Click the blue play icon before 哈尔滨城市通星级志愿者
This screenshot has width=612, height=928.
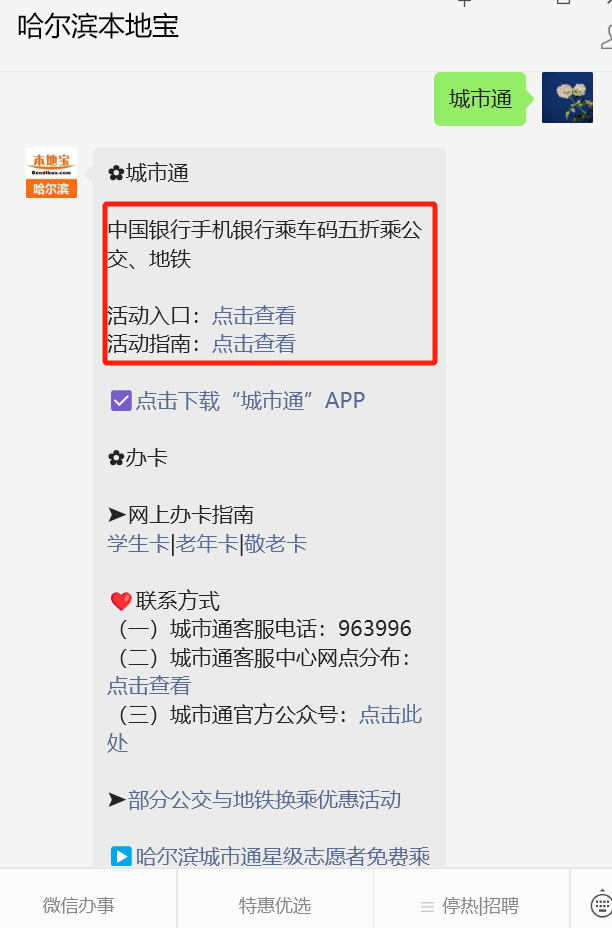coord(121,856)
